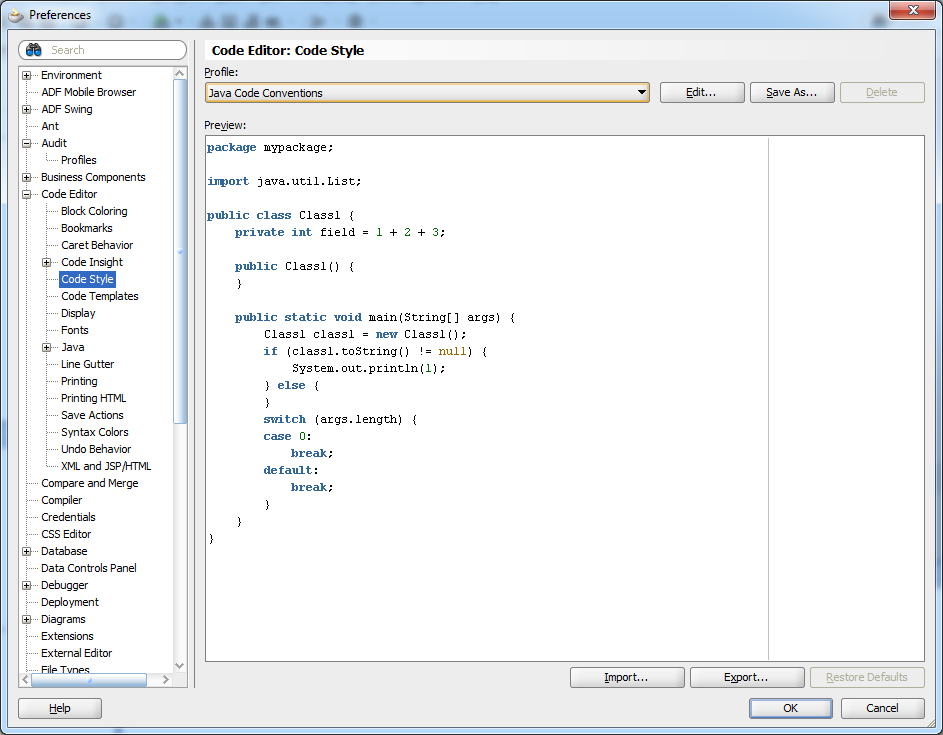Export the current code style profile
The height and width of the screenshot is (735, 943).
coord(747,677)
